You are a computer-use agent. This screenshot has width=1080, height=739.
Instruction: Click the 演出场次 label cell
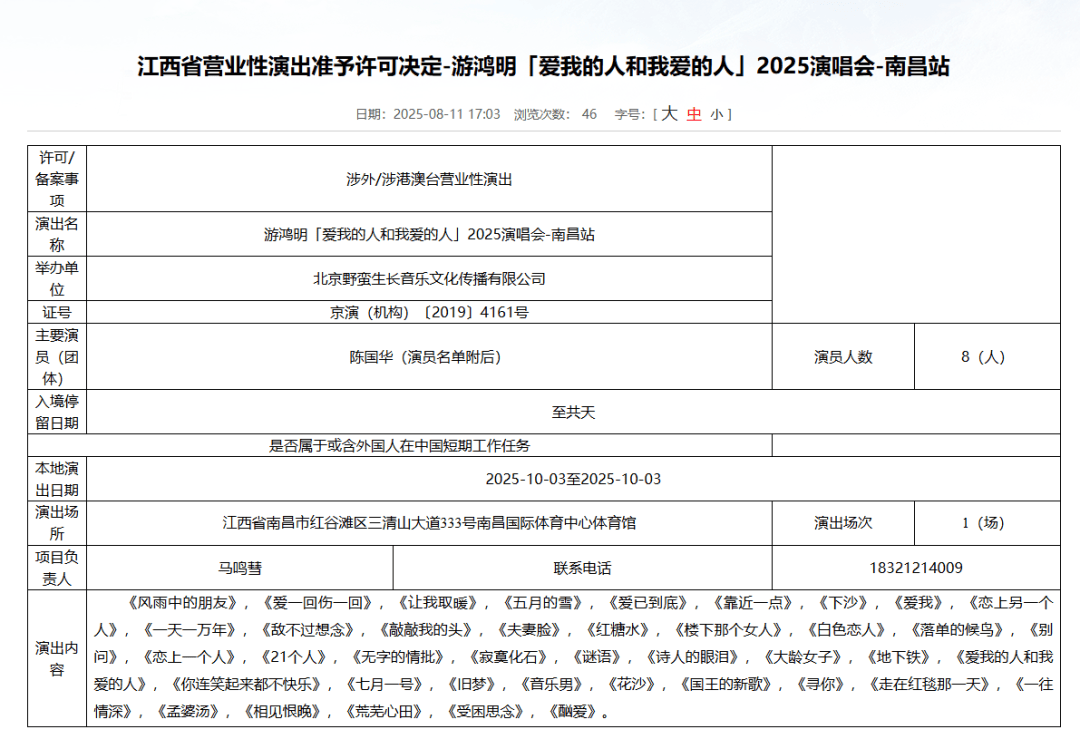pos(843,523)
